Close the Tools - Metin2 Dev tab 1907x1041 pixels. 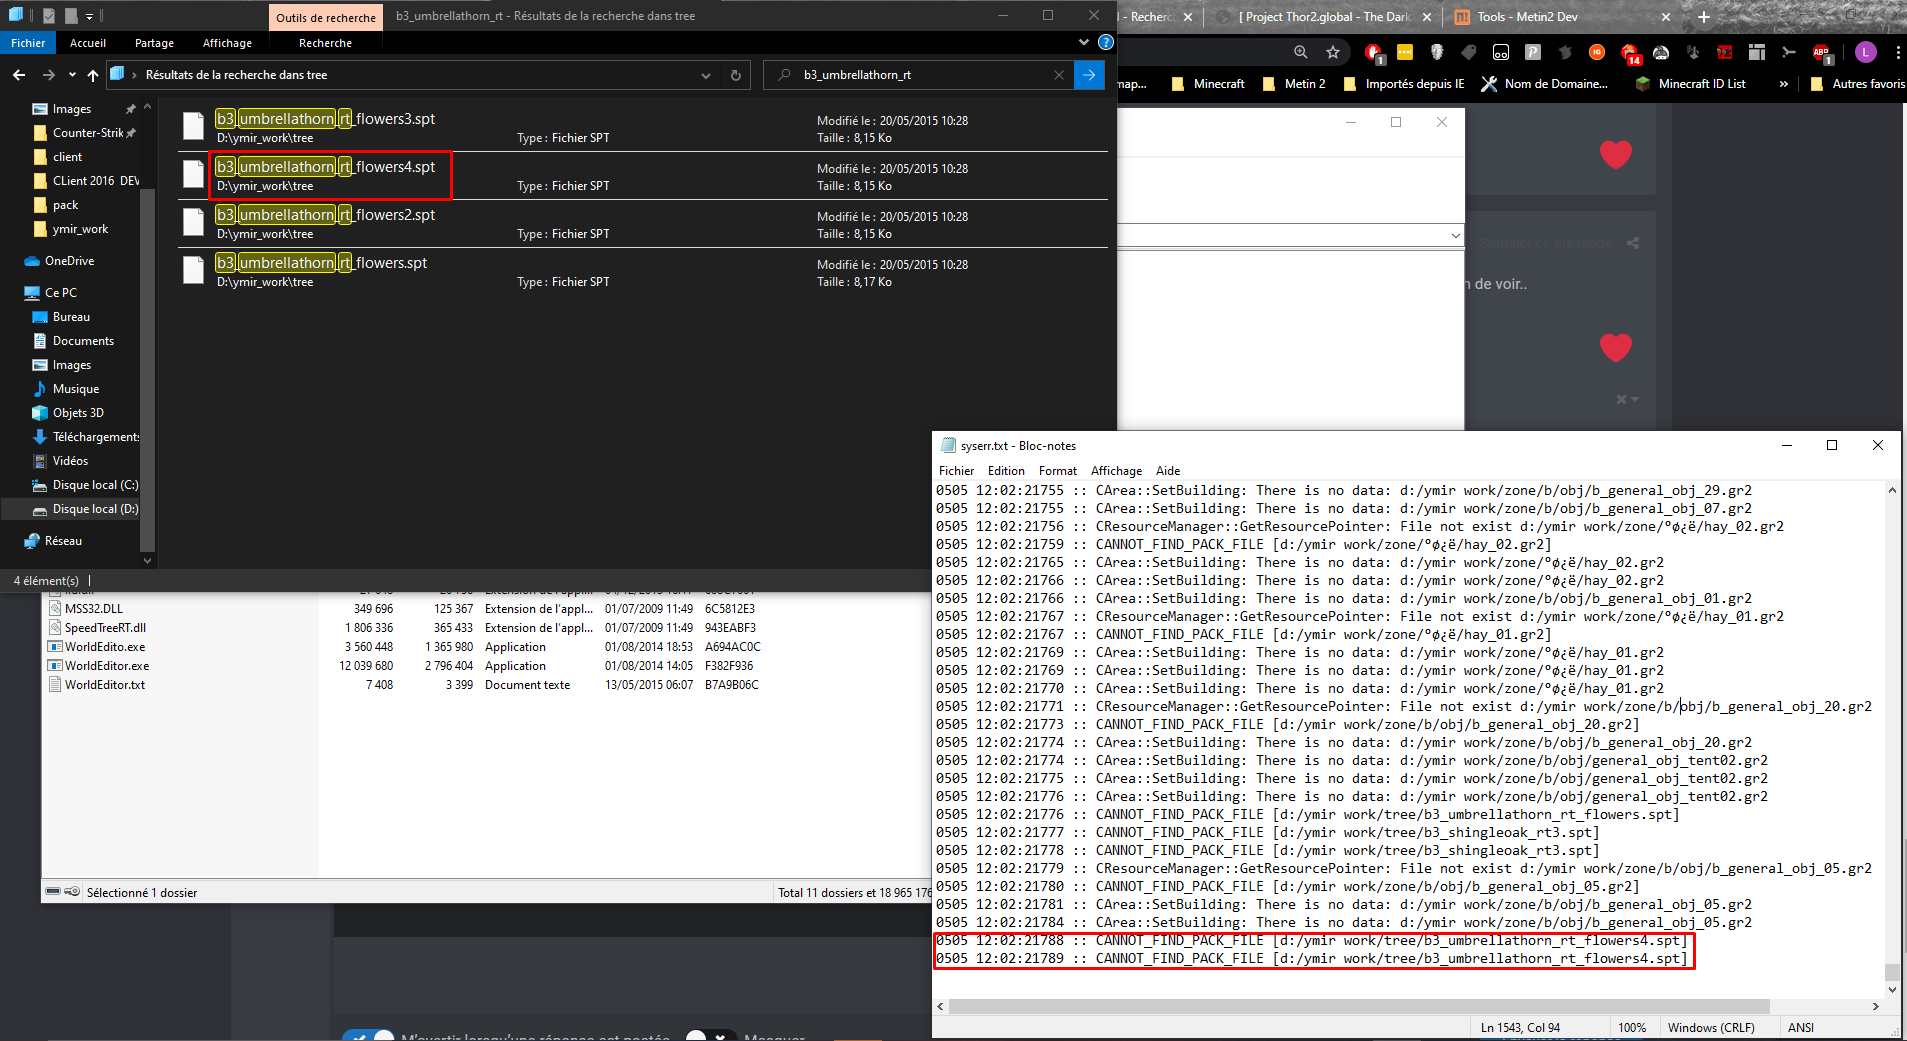1666,17
